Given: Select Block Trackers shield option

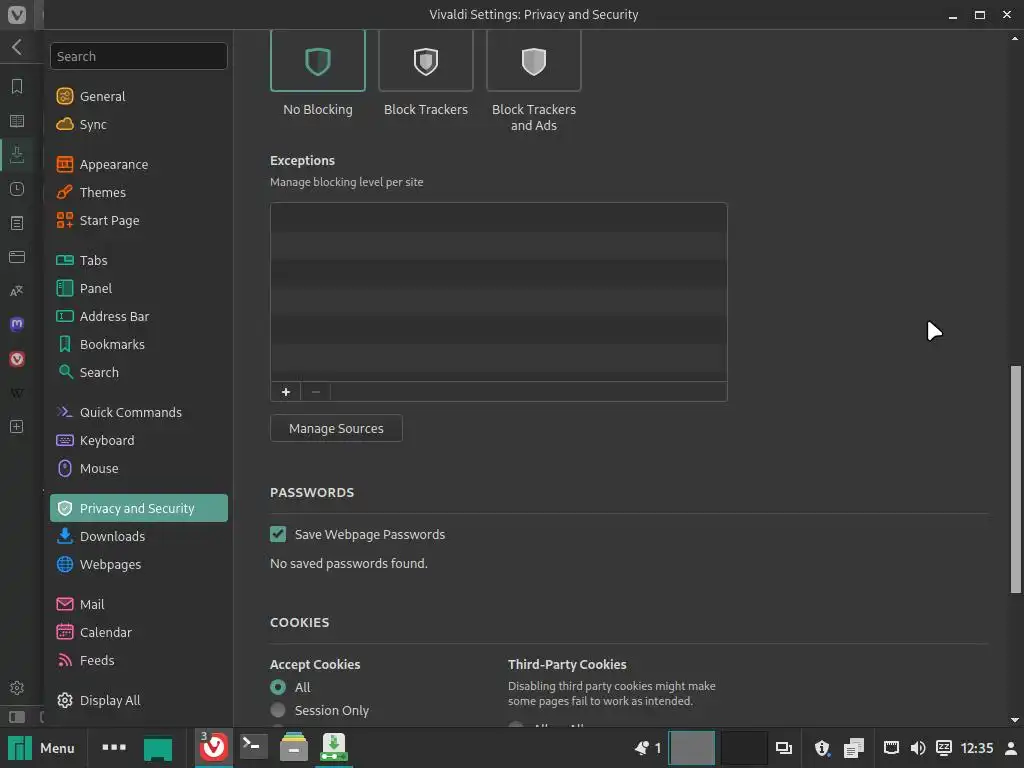Looking at the screenshot, I should click(426, 61).
